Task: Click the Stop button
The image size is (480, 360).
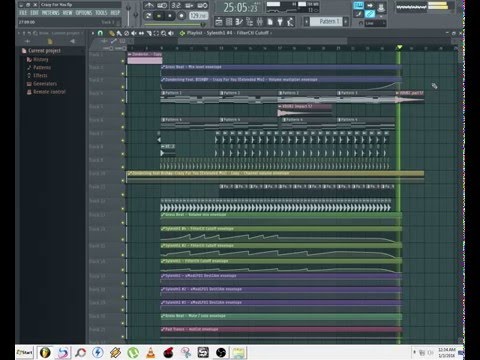Action: pos(170,16)
